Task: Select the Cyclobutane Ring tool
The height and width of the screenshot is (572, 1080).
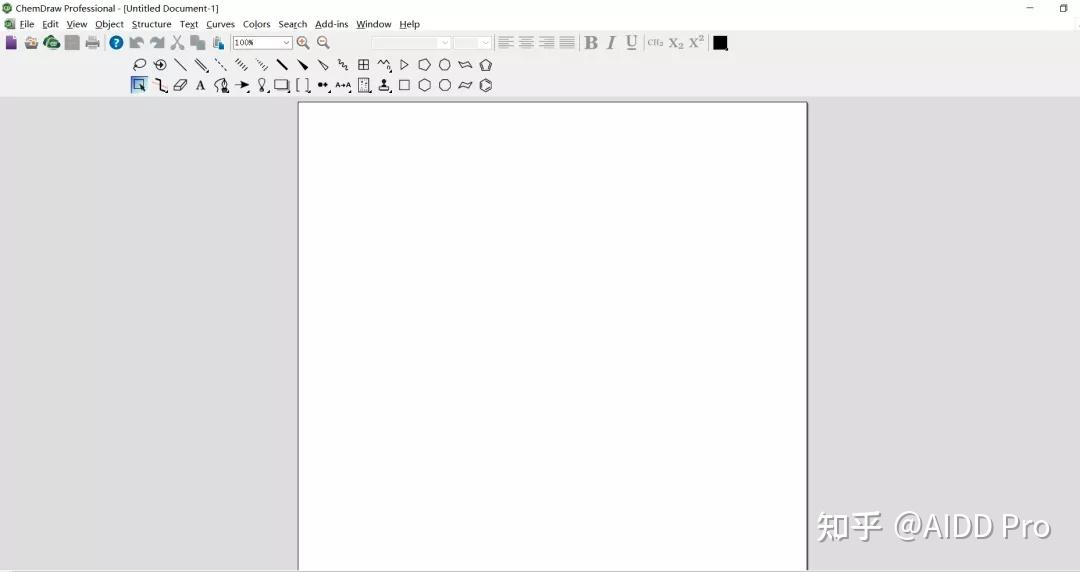Action: [404, 85]
